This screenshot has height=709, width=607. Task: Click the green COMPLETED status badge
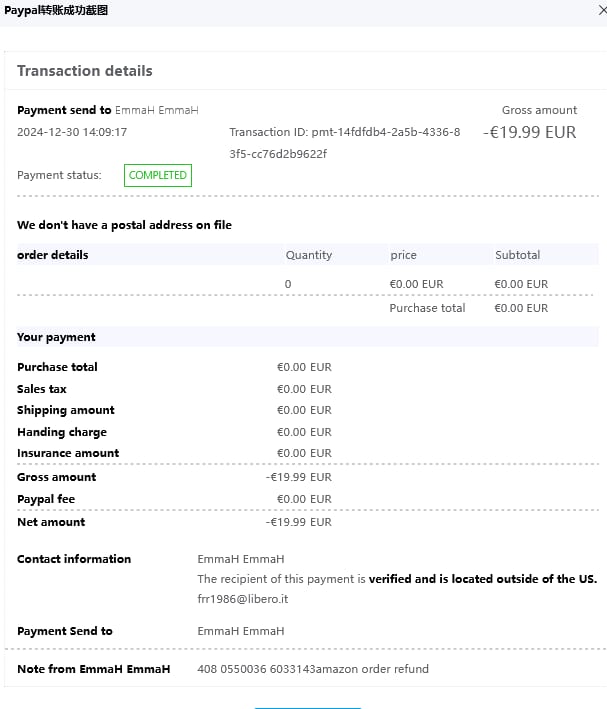tap(157, 175)
